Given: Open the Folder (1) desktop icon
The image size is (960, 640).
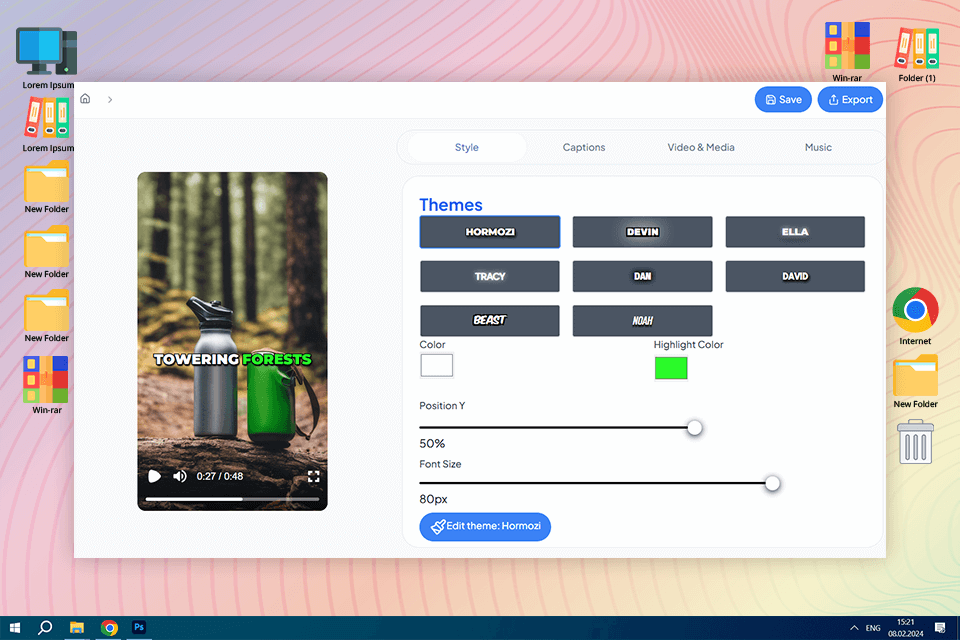Looking at the screenshot, I should tap(917, 54).
